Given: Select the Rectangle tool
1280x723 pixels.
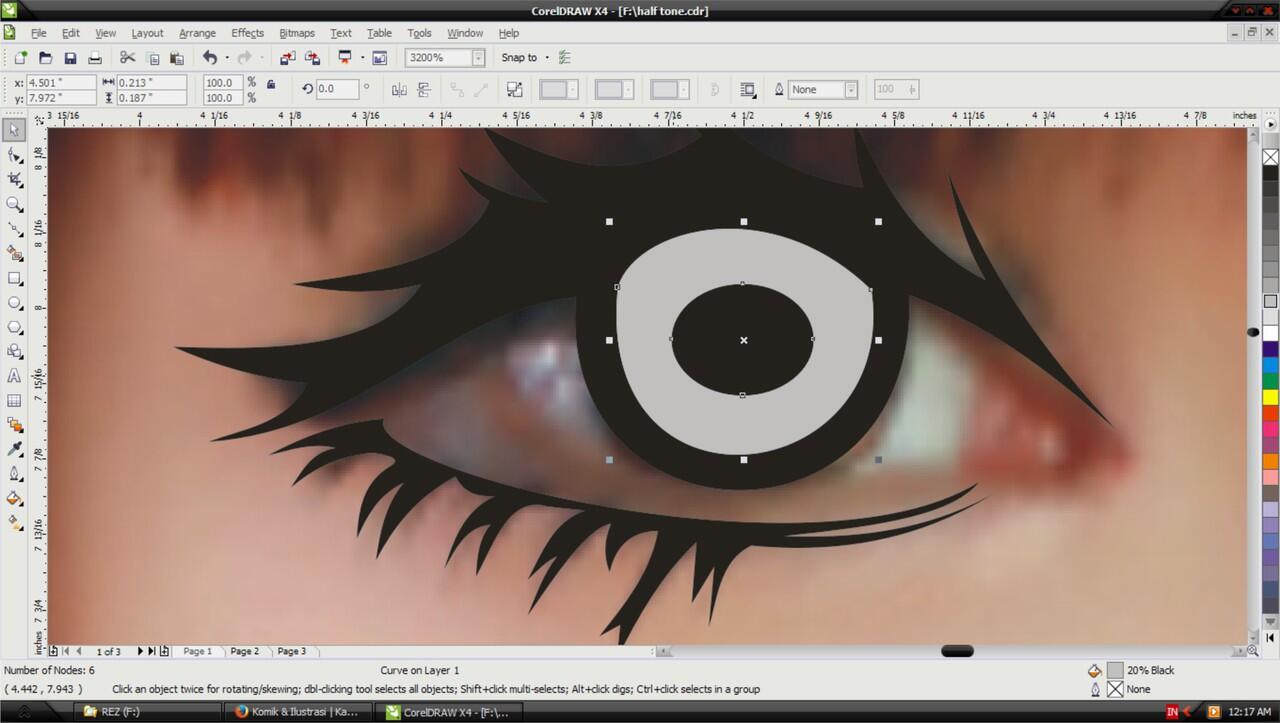Looking at the screenshot, I should point(14,278).
